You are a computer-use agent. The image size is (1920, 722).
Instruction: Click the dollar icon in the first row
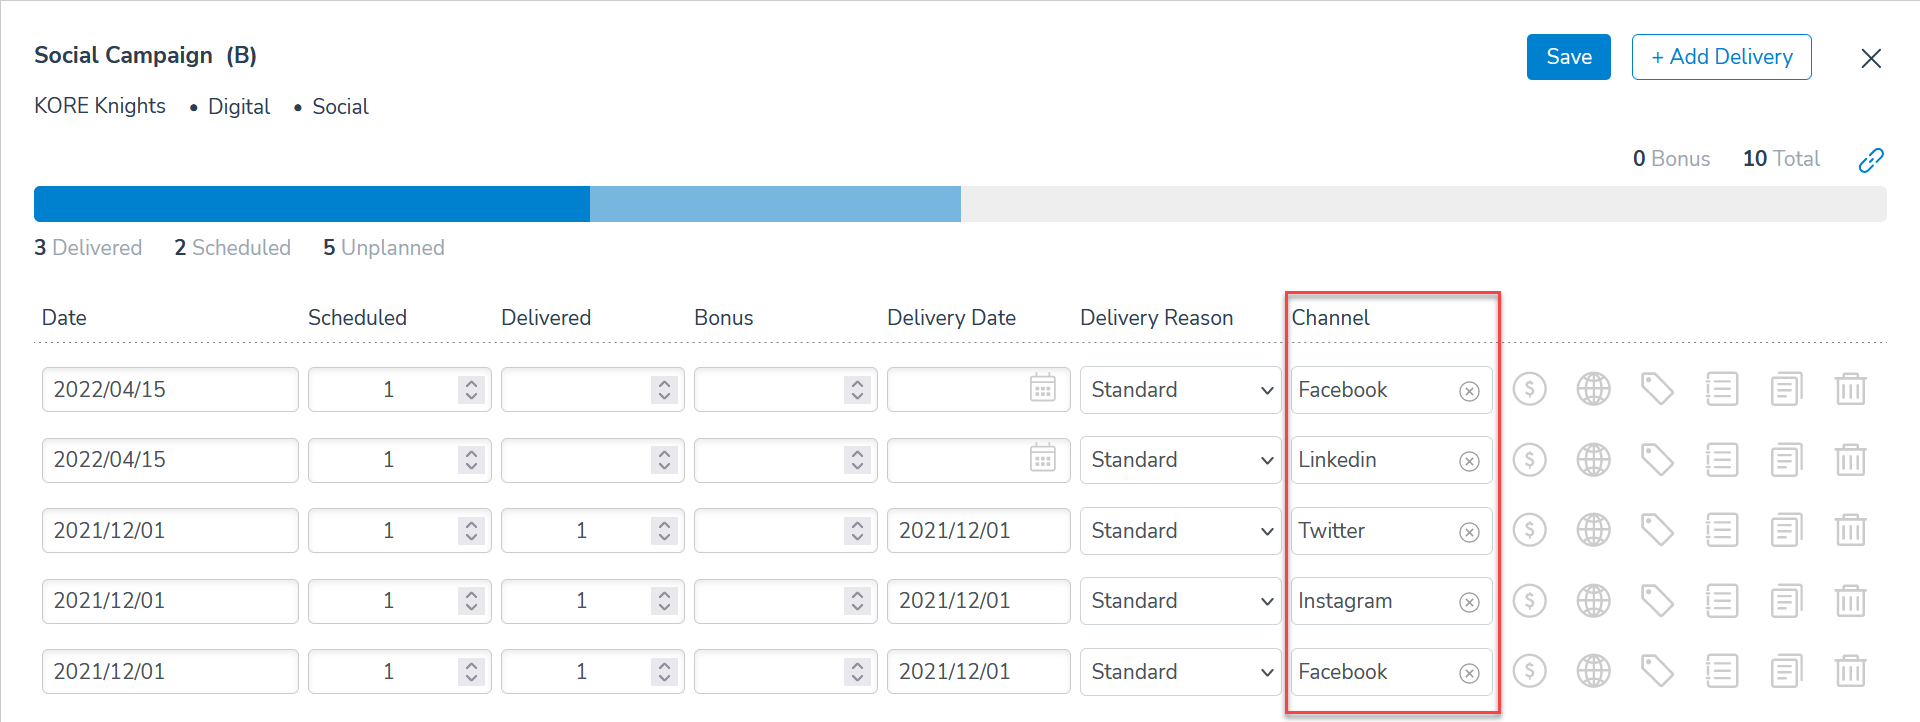[x=1529, y=389]
